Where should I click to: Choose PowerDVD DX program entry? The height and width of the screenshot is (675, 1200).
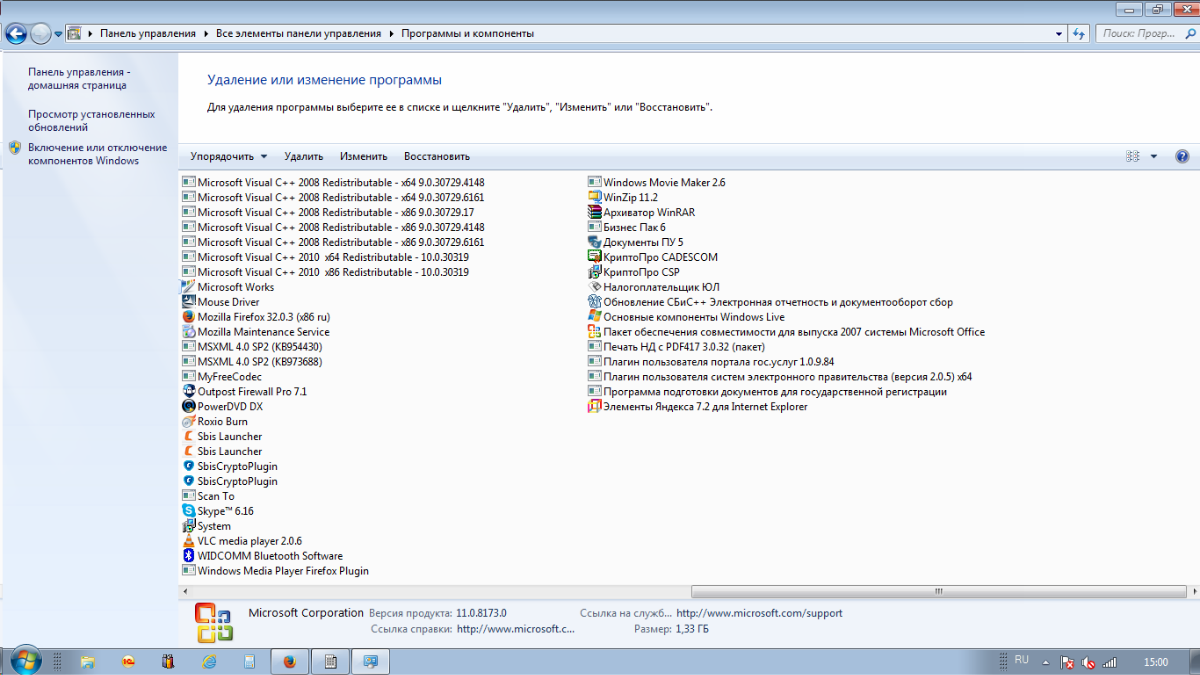point(230,407)
